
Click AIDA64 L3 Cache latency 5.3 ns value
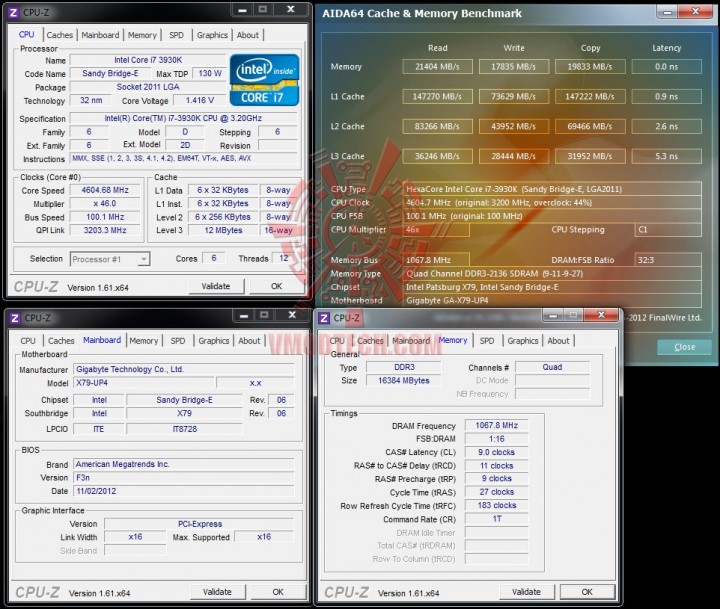pos(667,156)
